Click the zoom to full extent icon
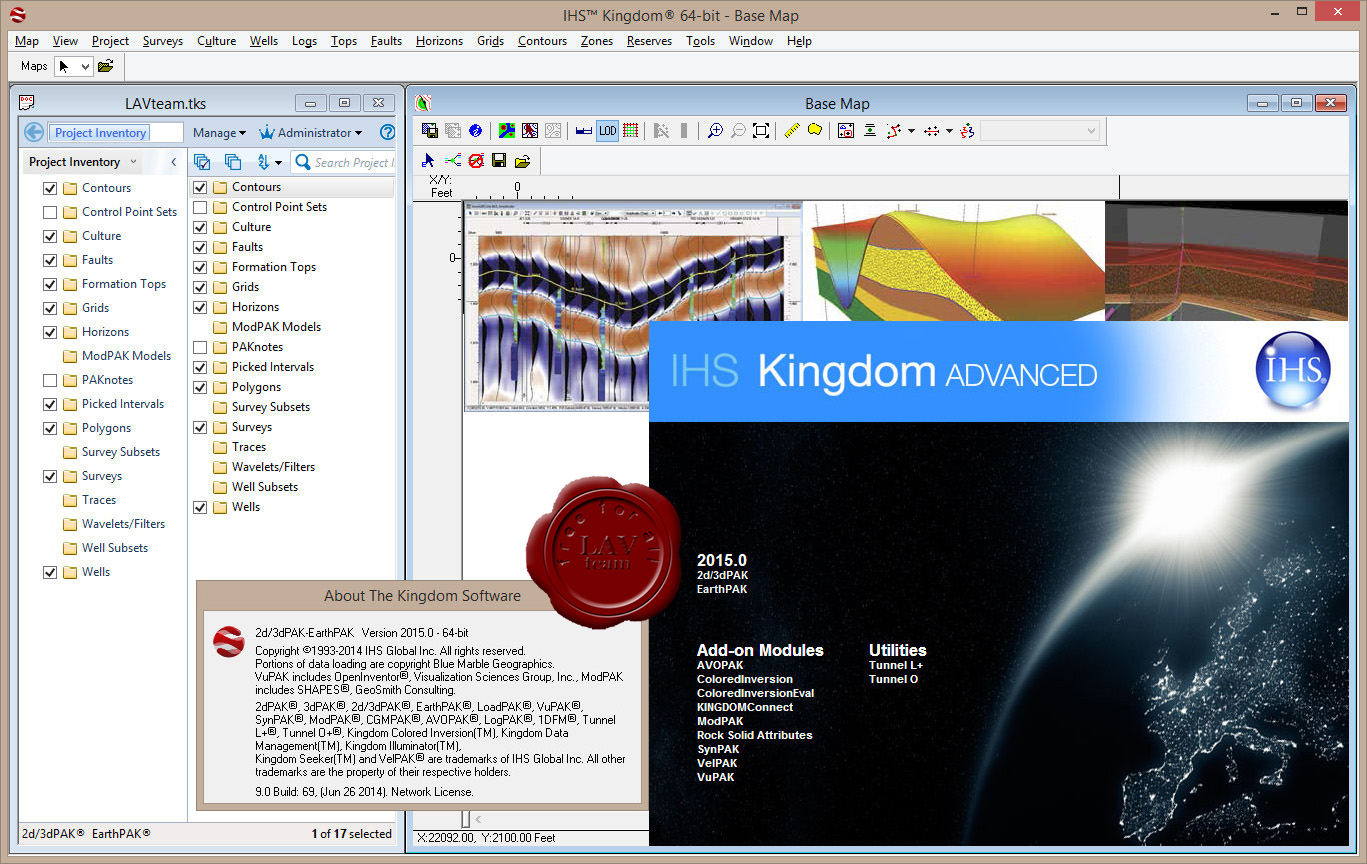This screenshot has width=1367, height=864. tap(761, 131)
